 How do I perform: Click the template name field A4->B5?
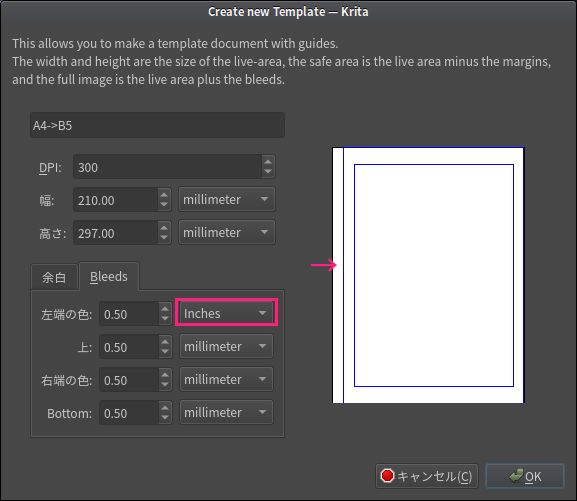(x=157, y=125)
